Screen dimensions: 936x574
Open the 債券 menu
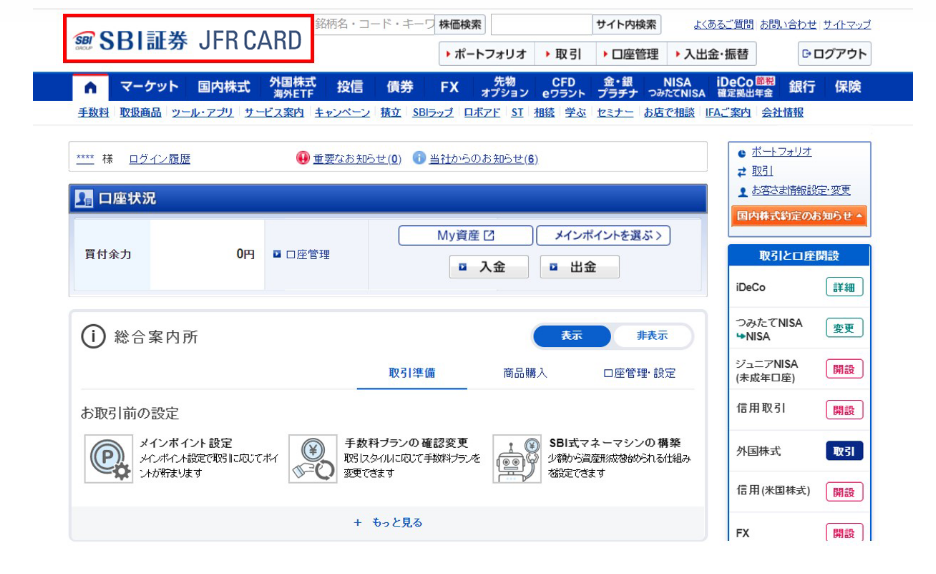(x=399, y=87)
